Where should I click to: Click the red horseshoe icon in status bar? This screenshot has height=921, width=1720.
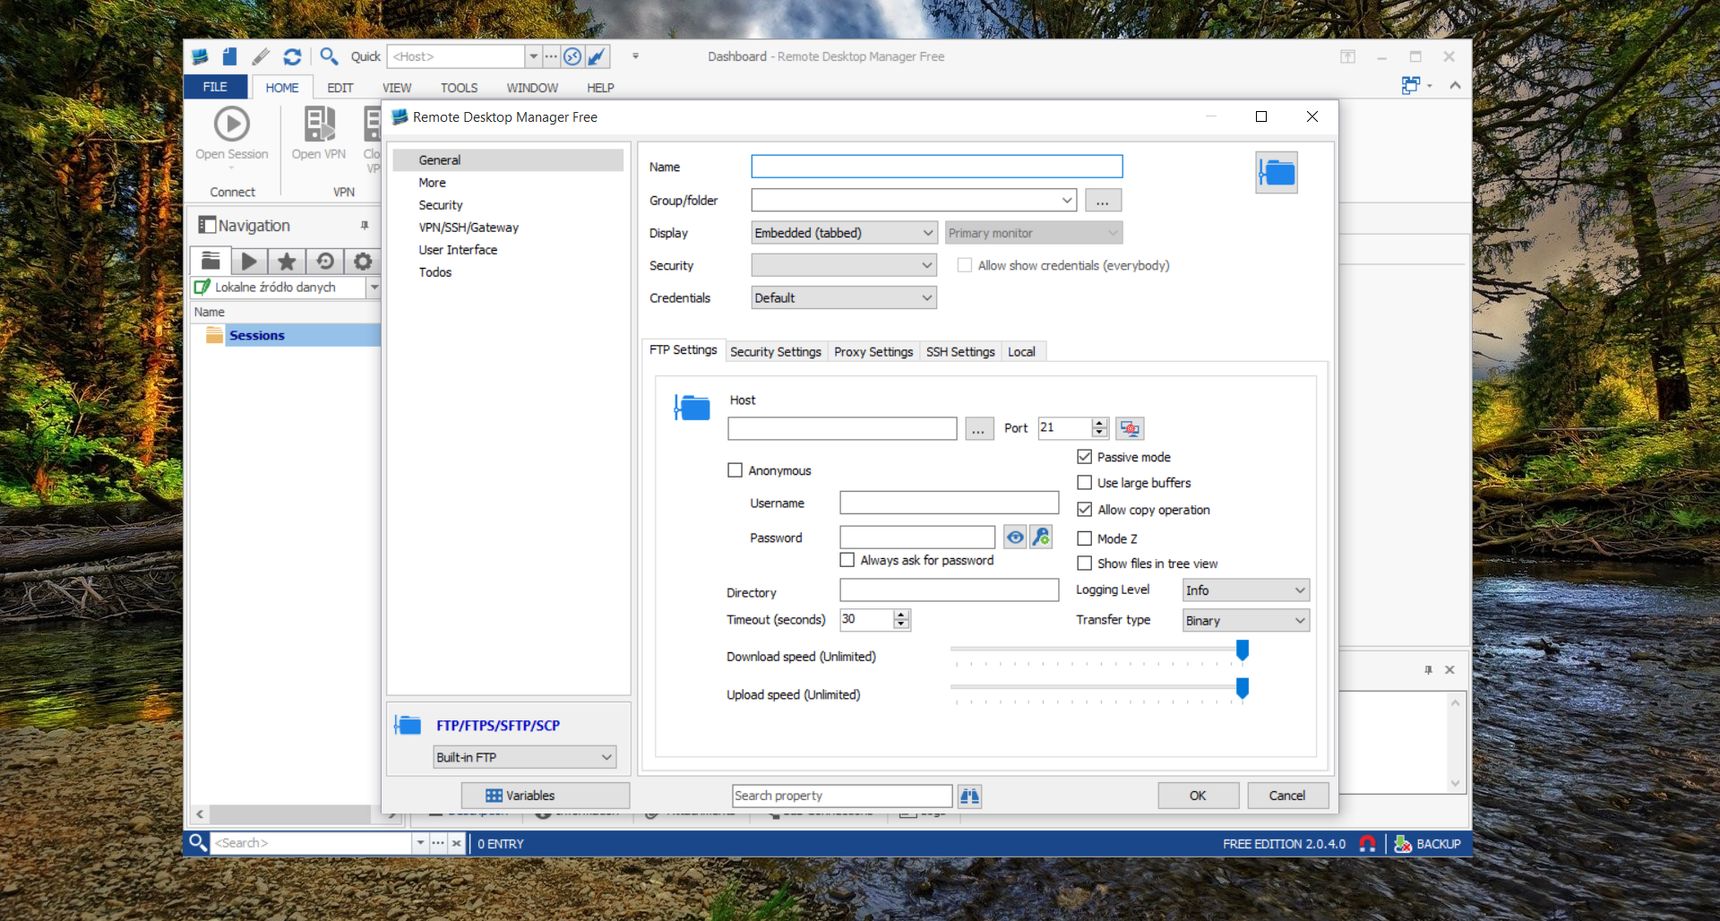(1367, 844)
